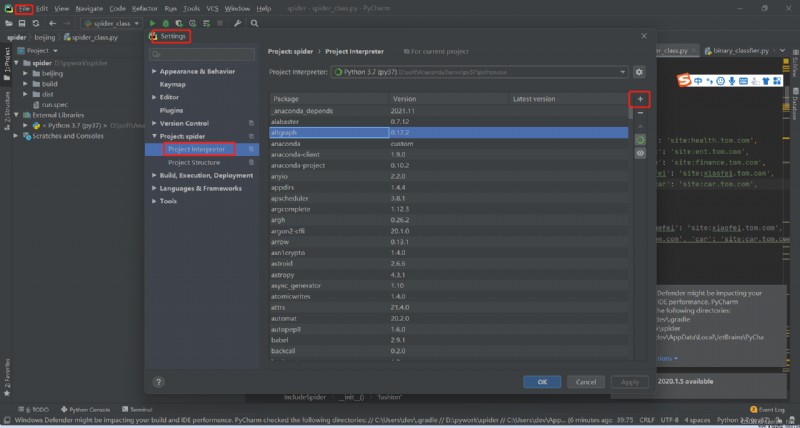Click the interpreter gear settings icon
Image resolution: width=800 pixels, height=428 pixels.
click(x=639, y=72)
